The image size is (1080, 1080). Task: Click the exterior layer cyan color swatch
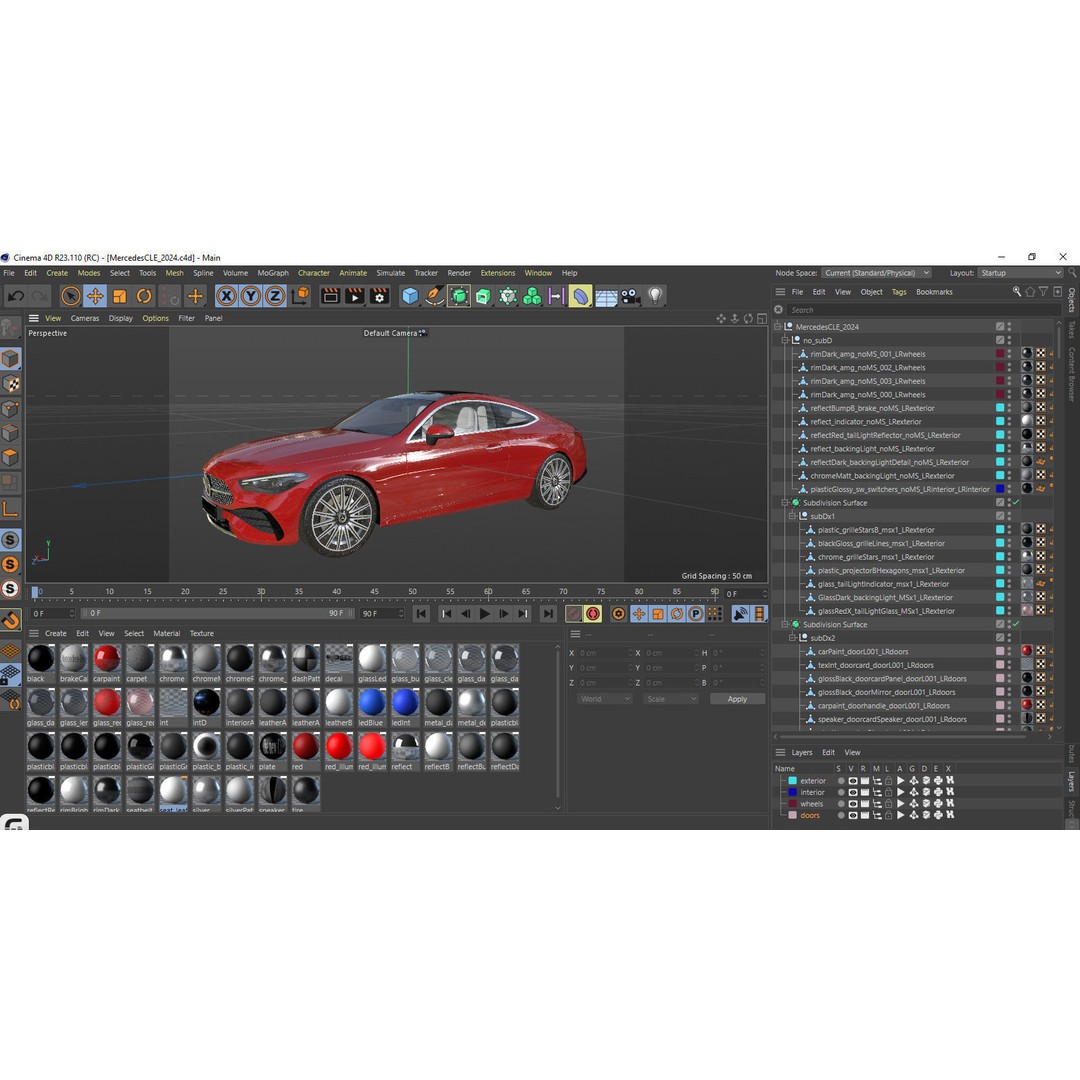tap(792, 780)
